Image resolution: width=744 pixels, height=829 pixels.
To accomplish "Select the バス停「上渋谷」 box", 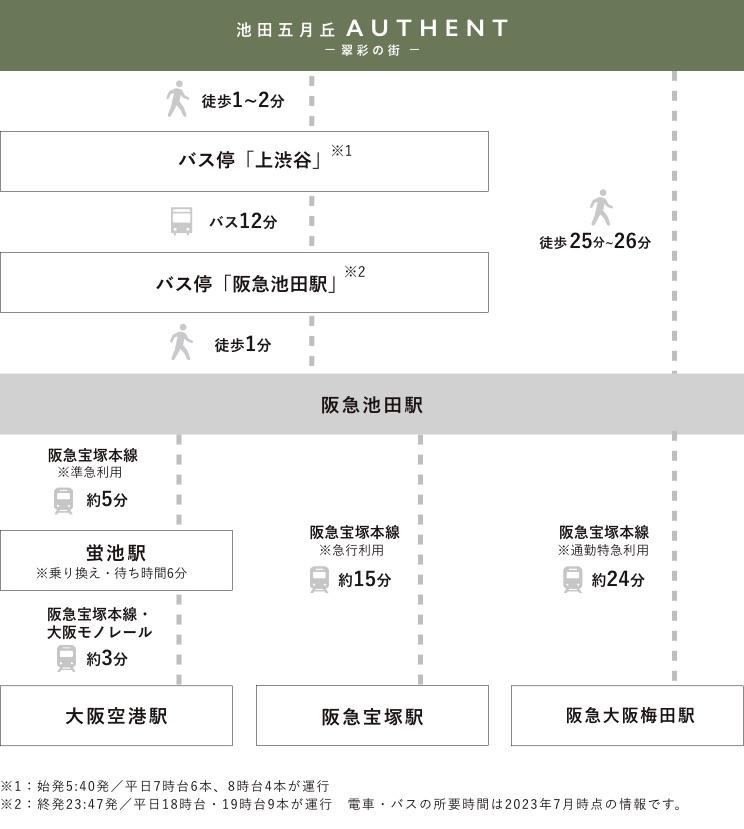I will [244, 161].
